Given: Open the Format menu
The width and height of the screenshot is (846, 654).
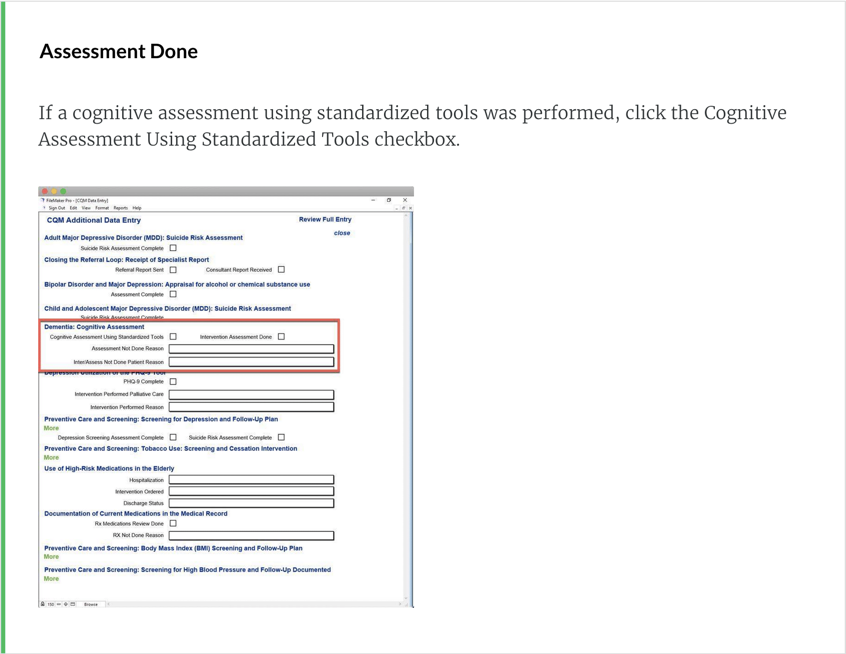Looking at the screenshot, I should [102, 208].
